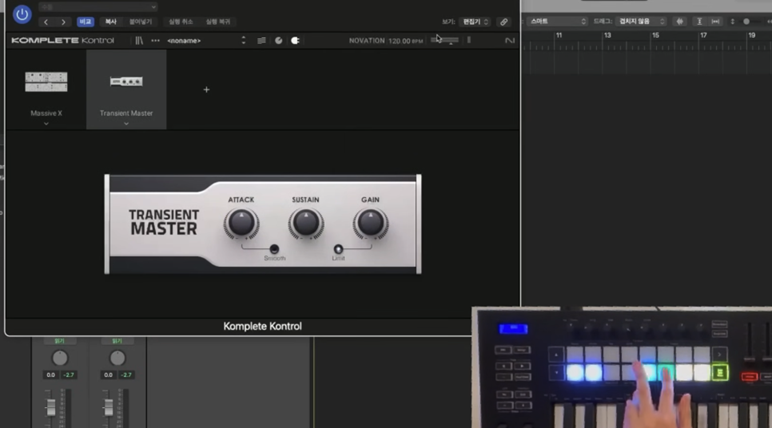Select the Massive X plugin thumbnail
772x428 pixels.
[x=46, y=81]
